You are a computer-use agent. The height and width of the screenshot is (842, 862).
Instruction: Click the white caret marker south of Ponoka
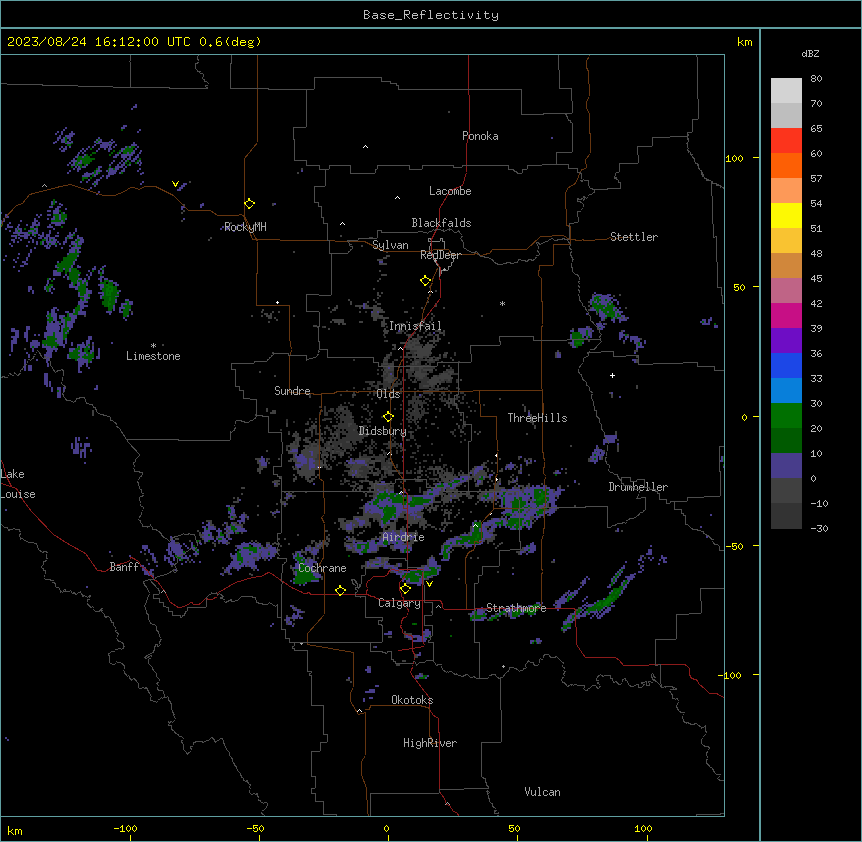click(366, 147)
